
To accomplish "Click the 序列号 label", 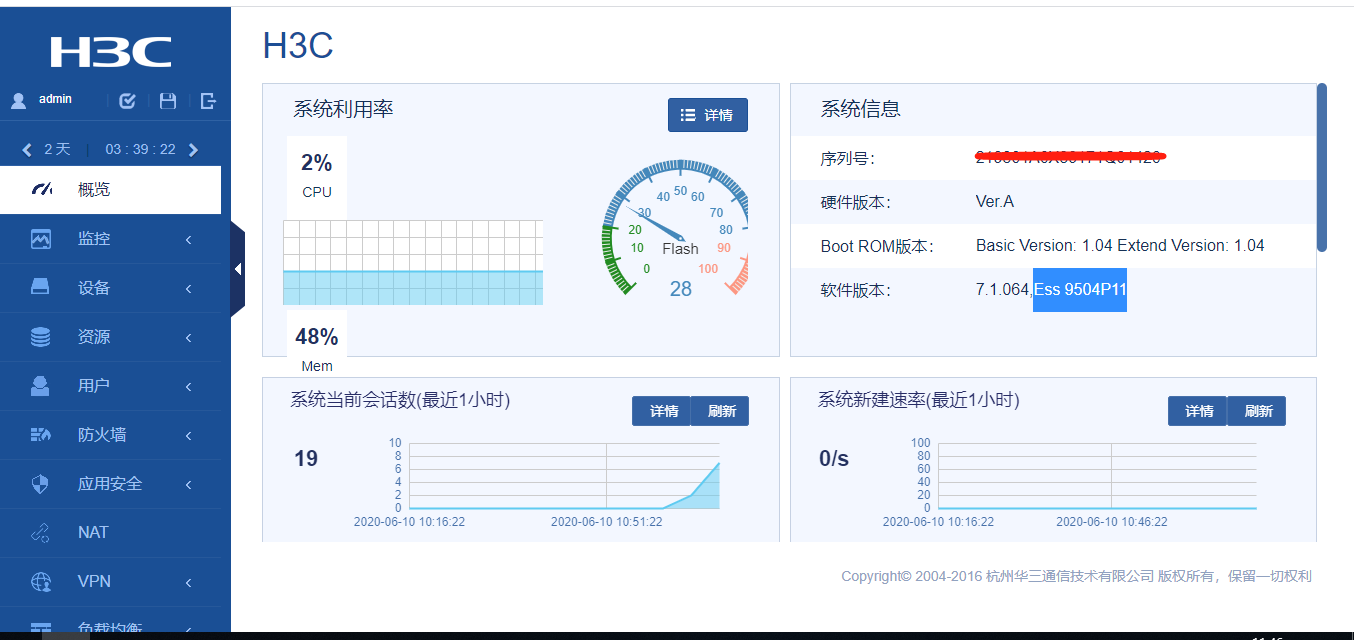I will (848, 159).
